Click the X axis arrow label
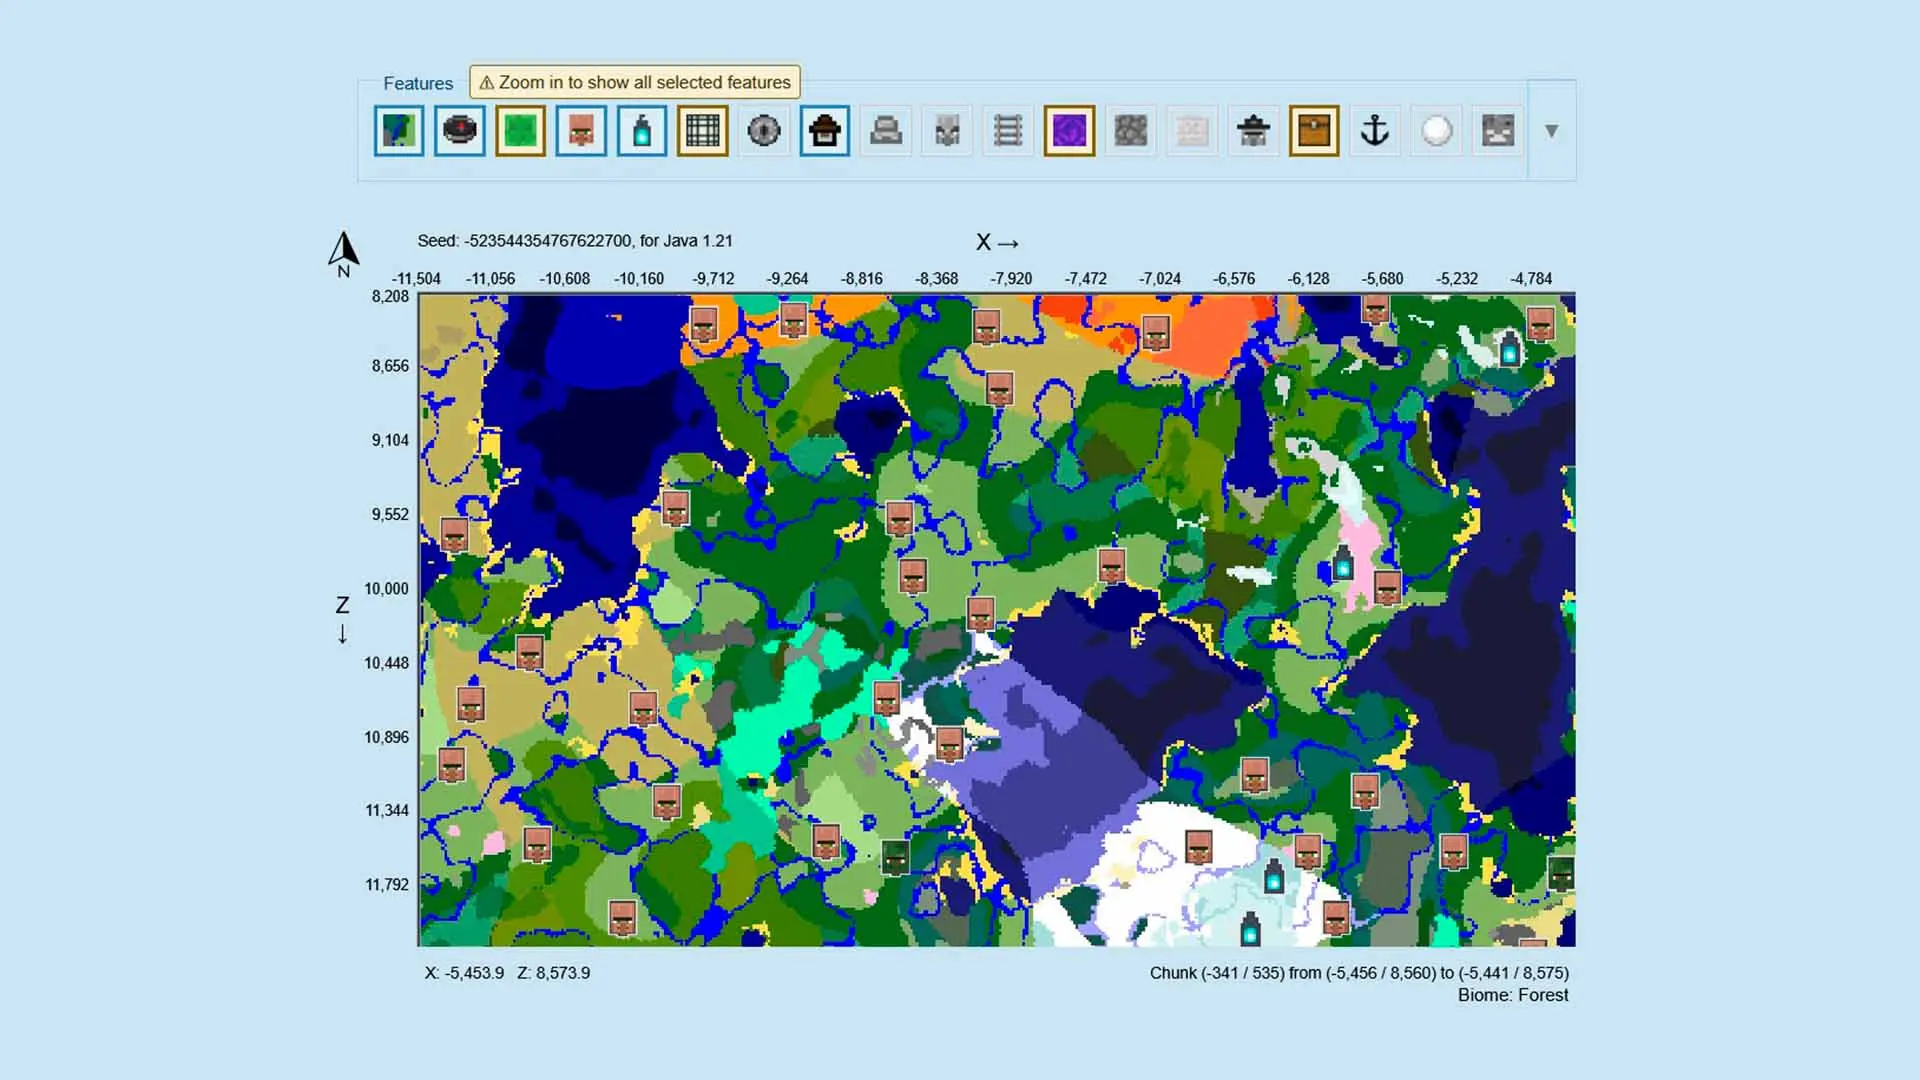This screenshot has width=1920, height=1080. click(998, 243)
